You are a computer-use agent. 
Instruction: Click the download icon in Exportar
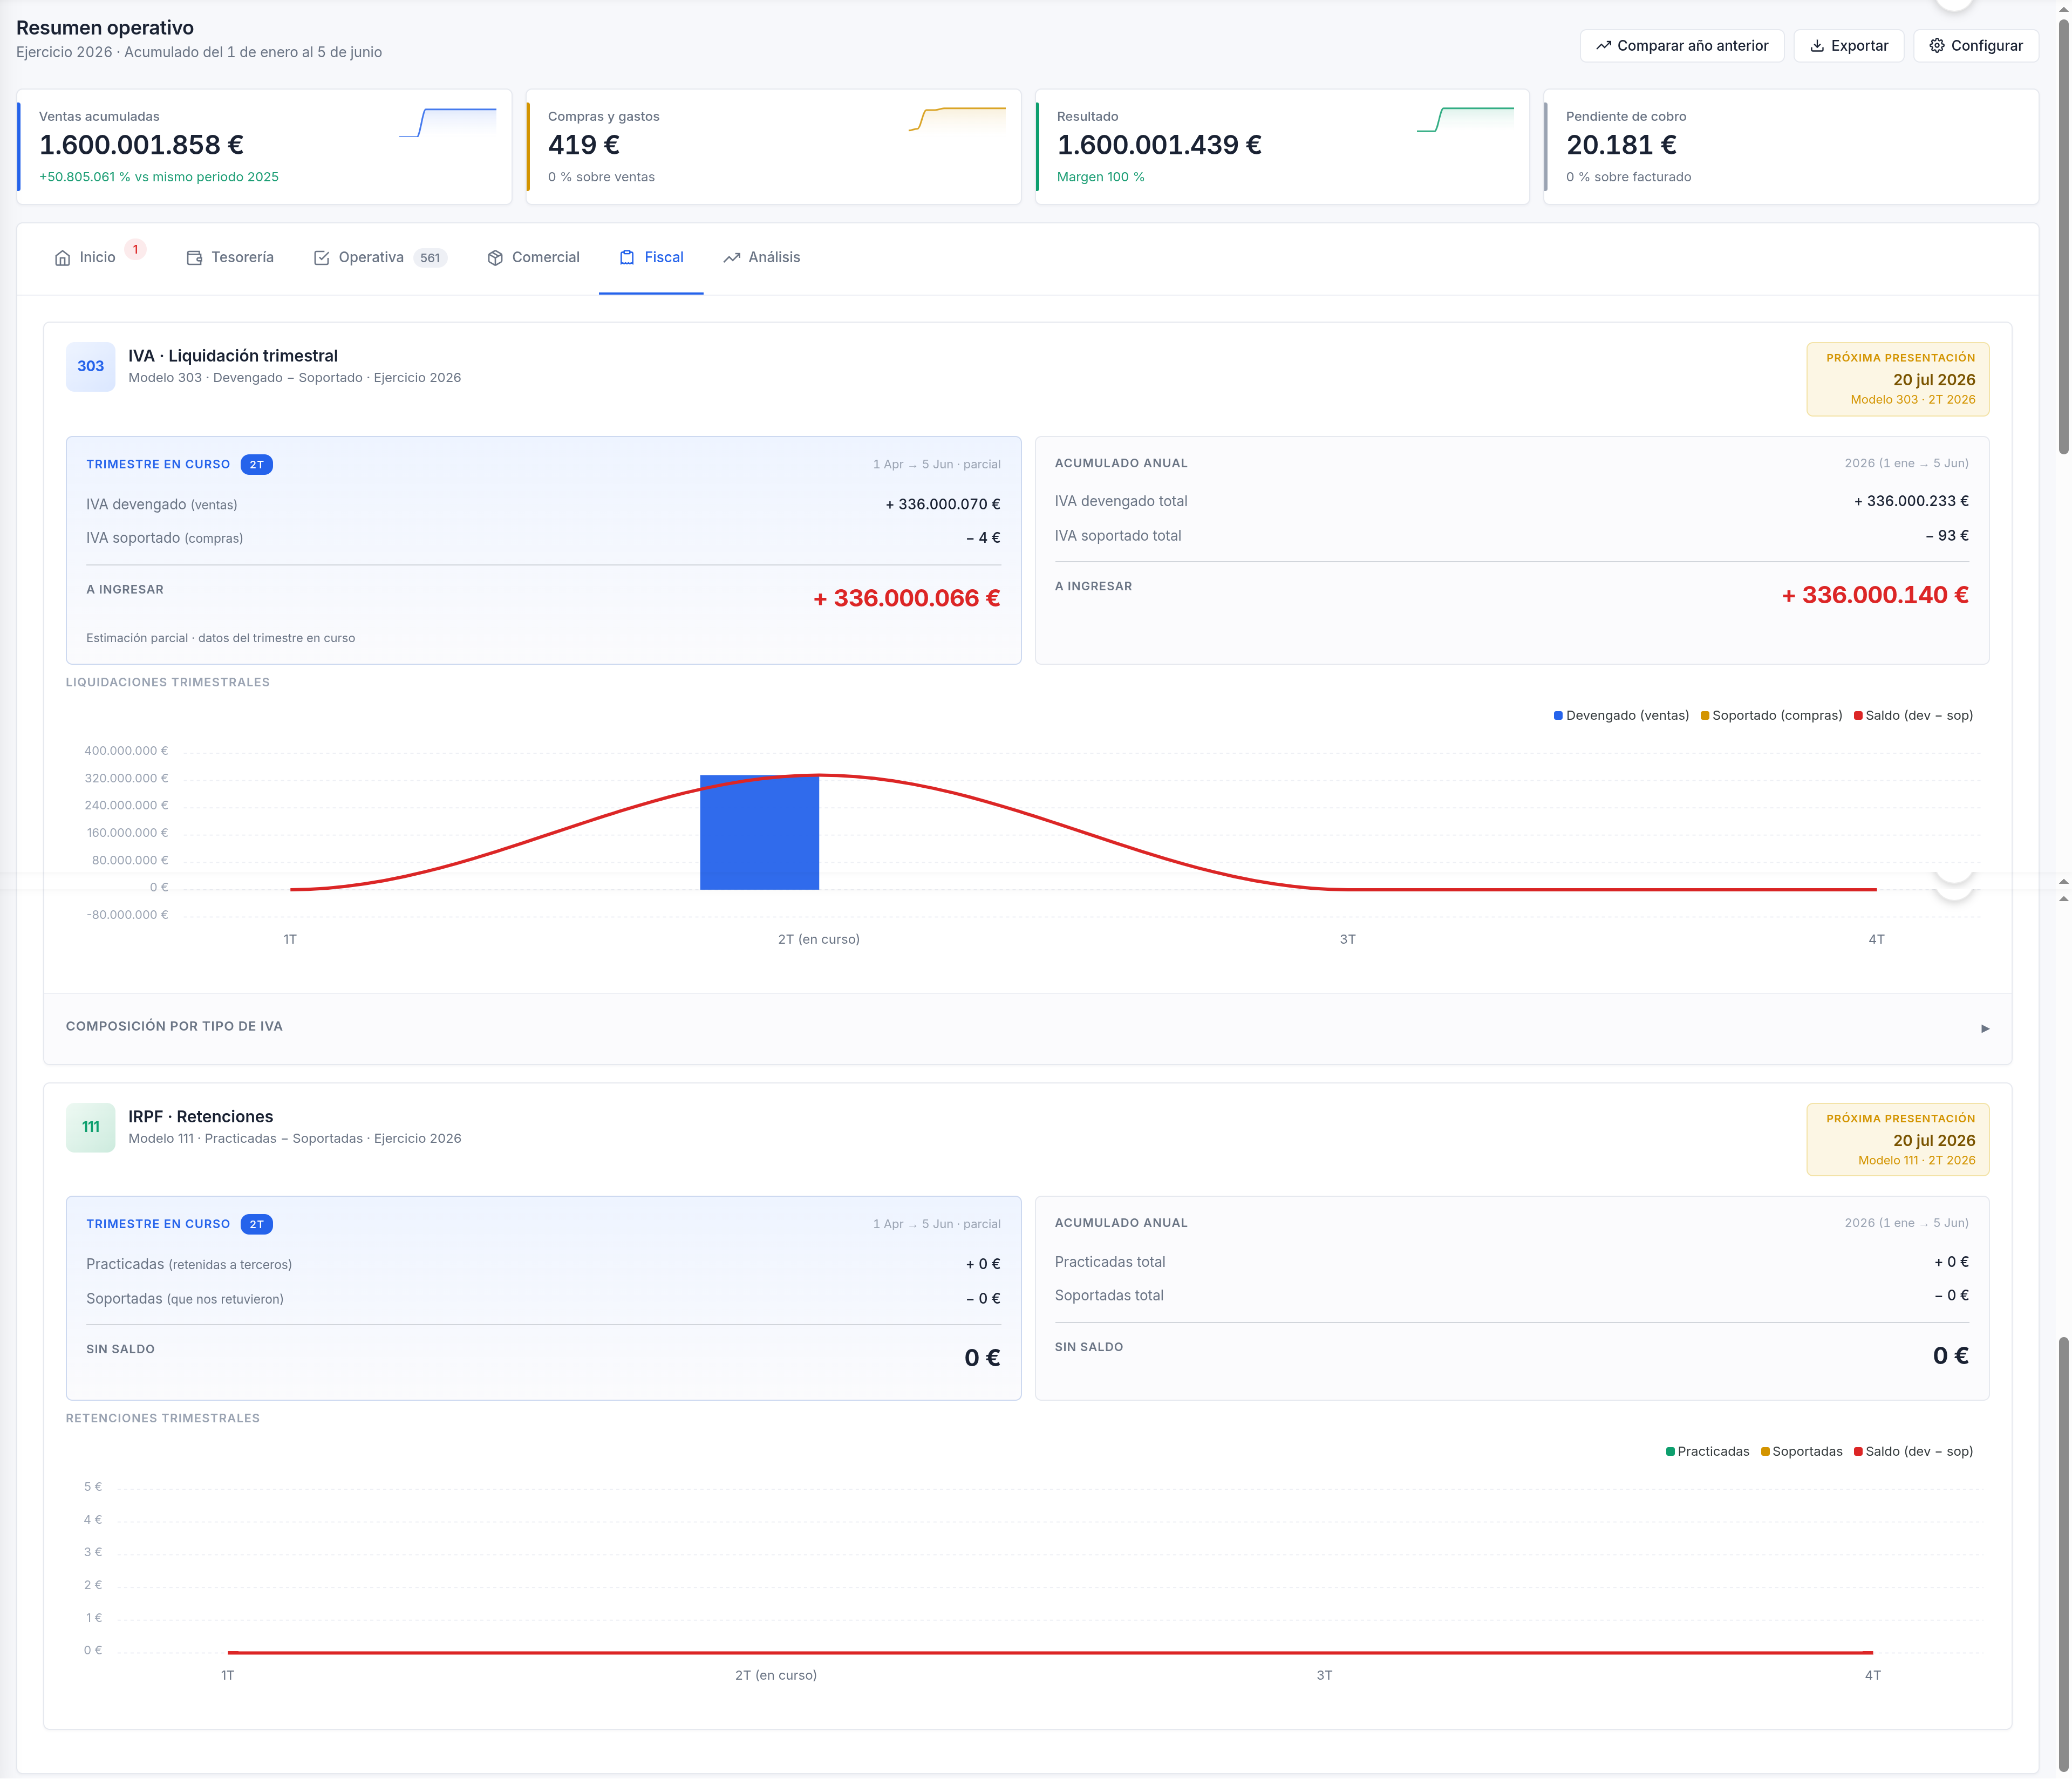click(1817, 46)
